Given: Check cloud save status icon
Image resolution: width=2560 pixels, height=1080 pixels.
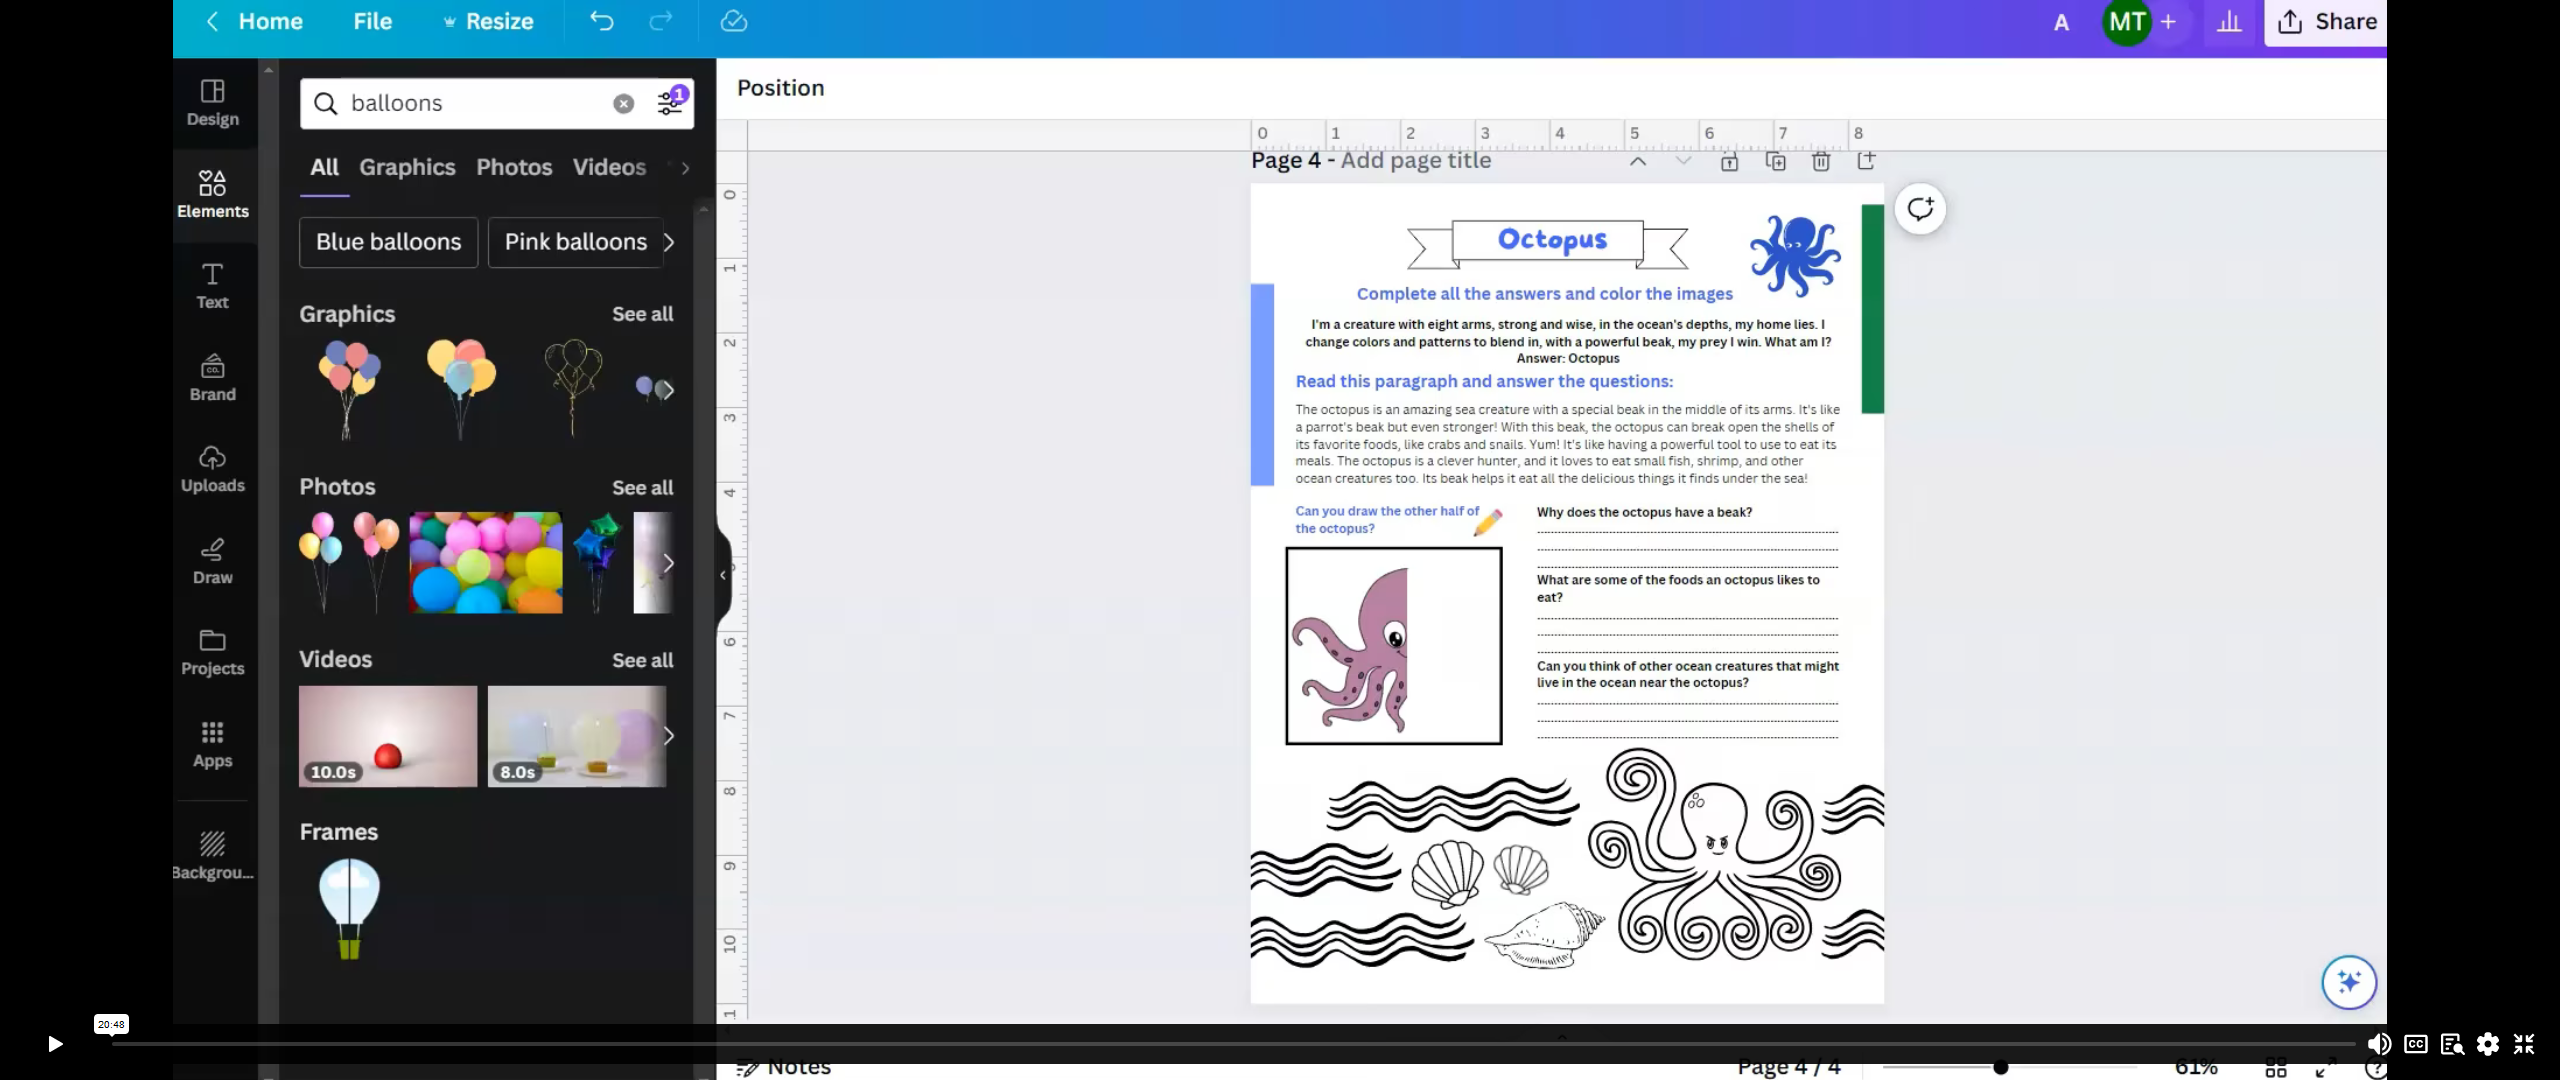Looking at the screenshot, I should 734,21.
